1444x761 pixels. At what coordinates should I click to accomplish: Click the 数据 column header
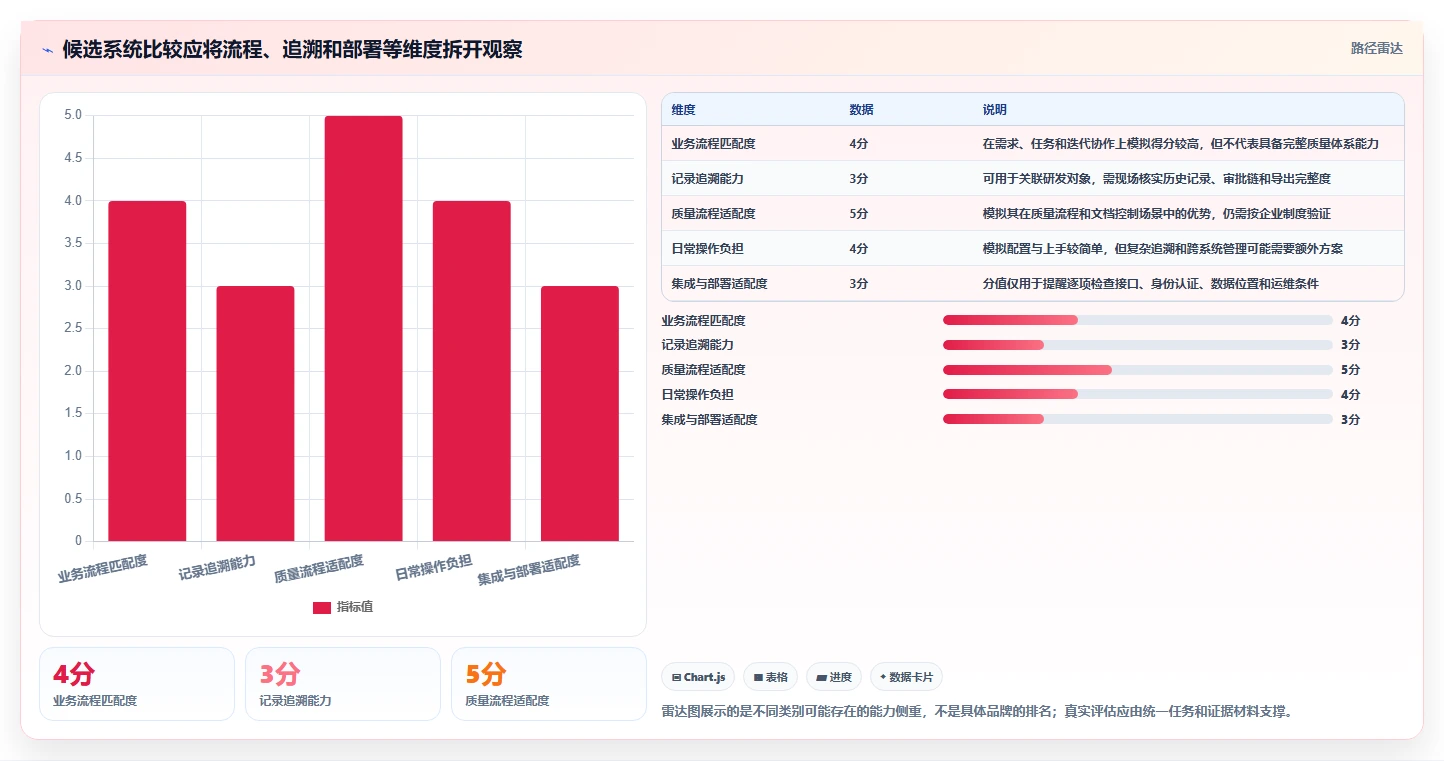coord(861,110)
